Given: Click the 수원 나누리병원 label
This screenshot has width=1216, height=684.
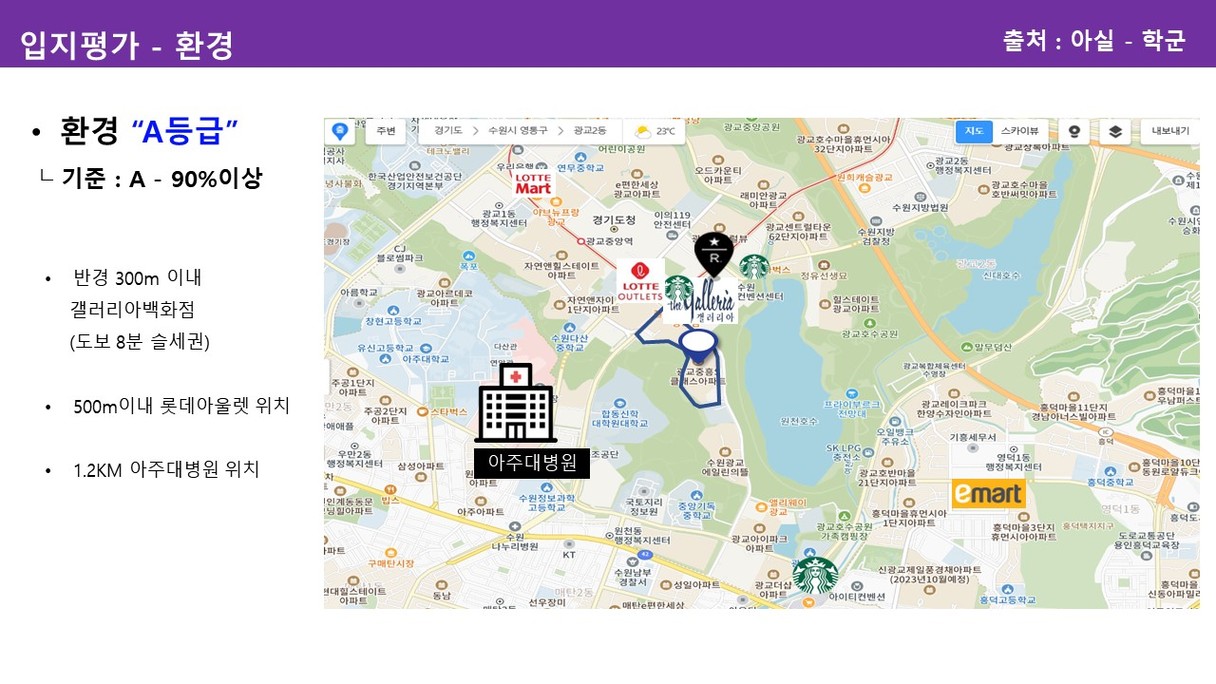Looking at the screenshot, I should 516,541.
